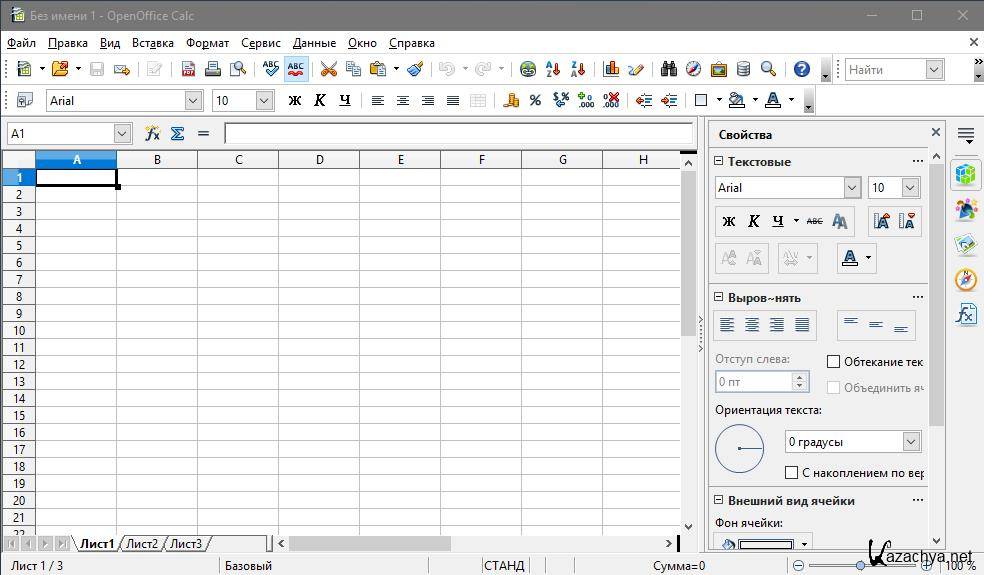984x575 pixels.
Task: Collapse the 'Текстовые' section in sidebar
Action: (x=718, y=161)
